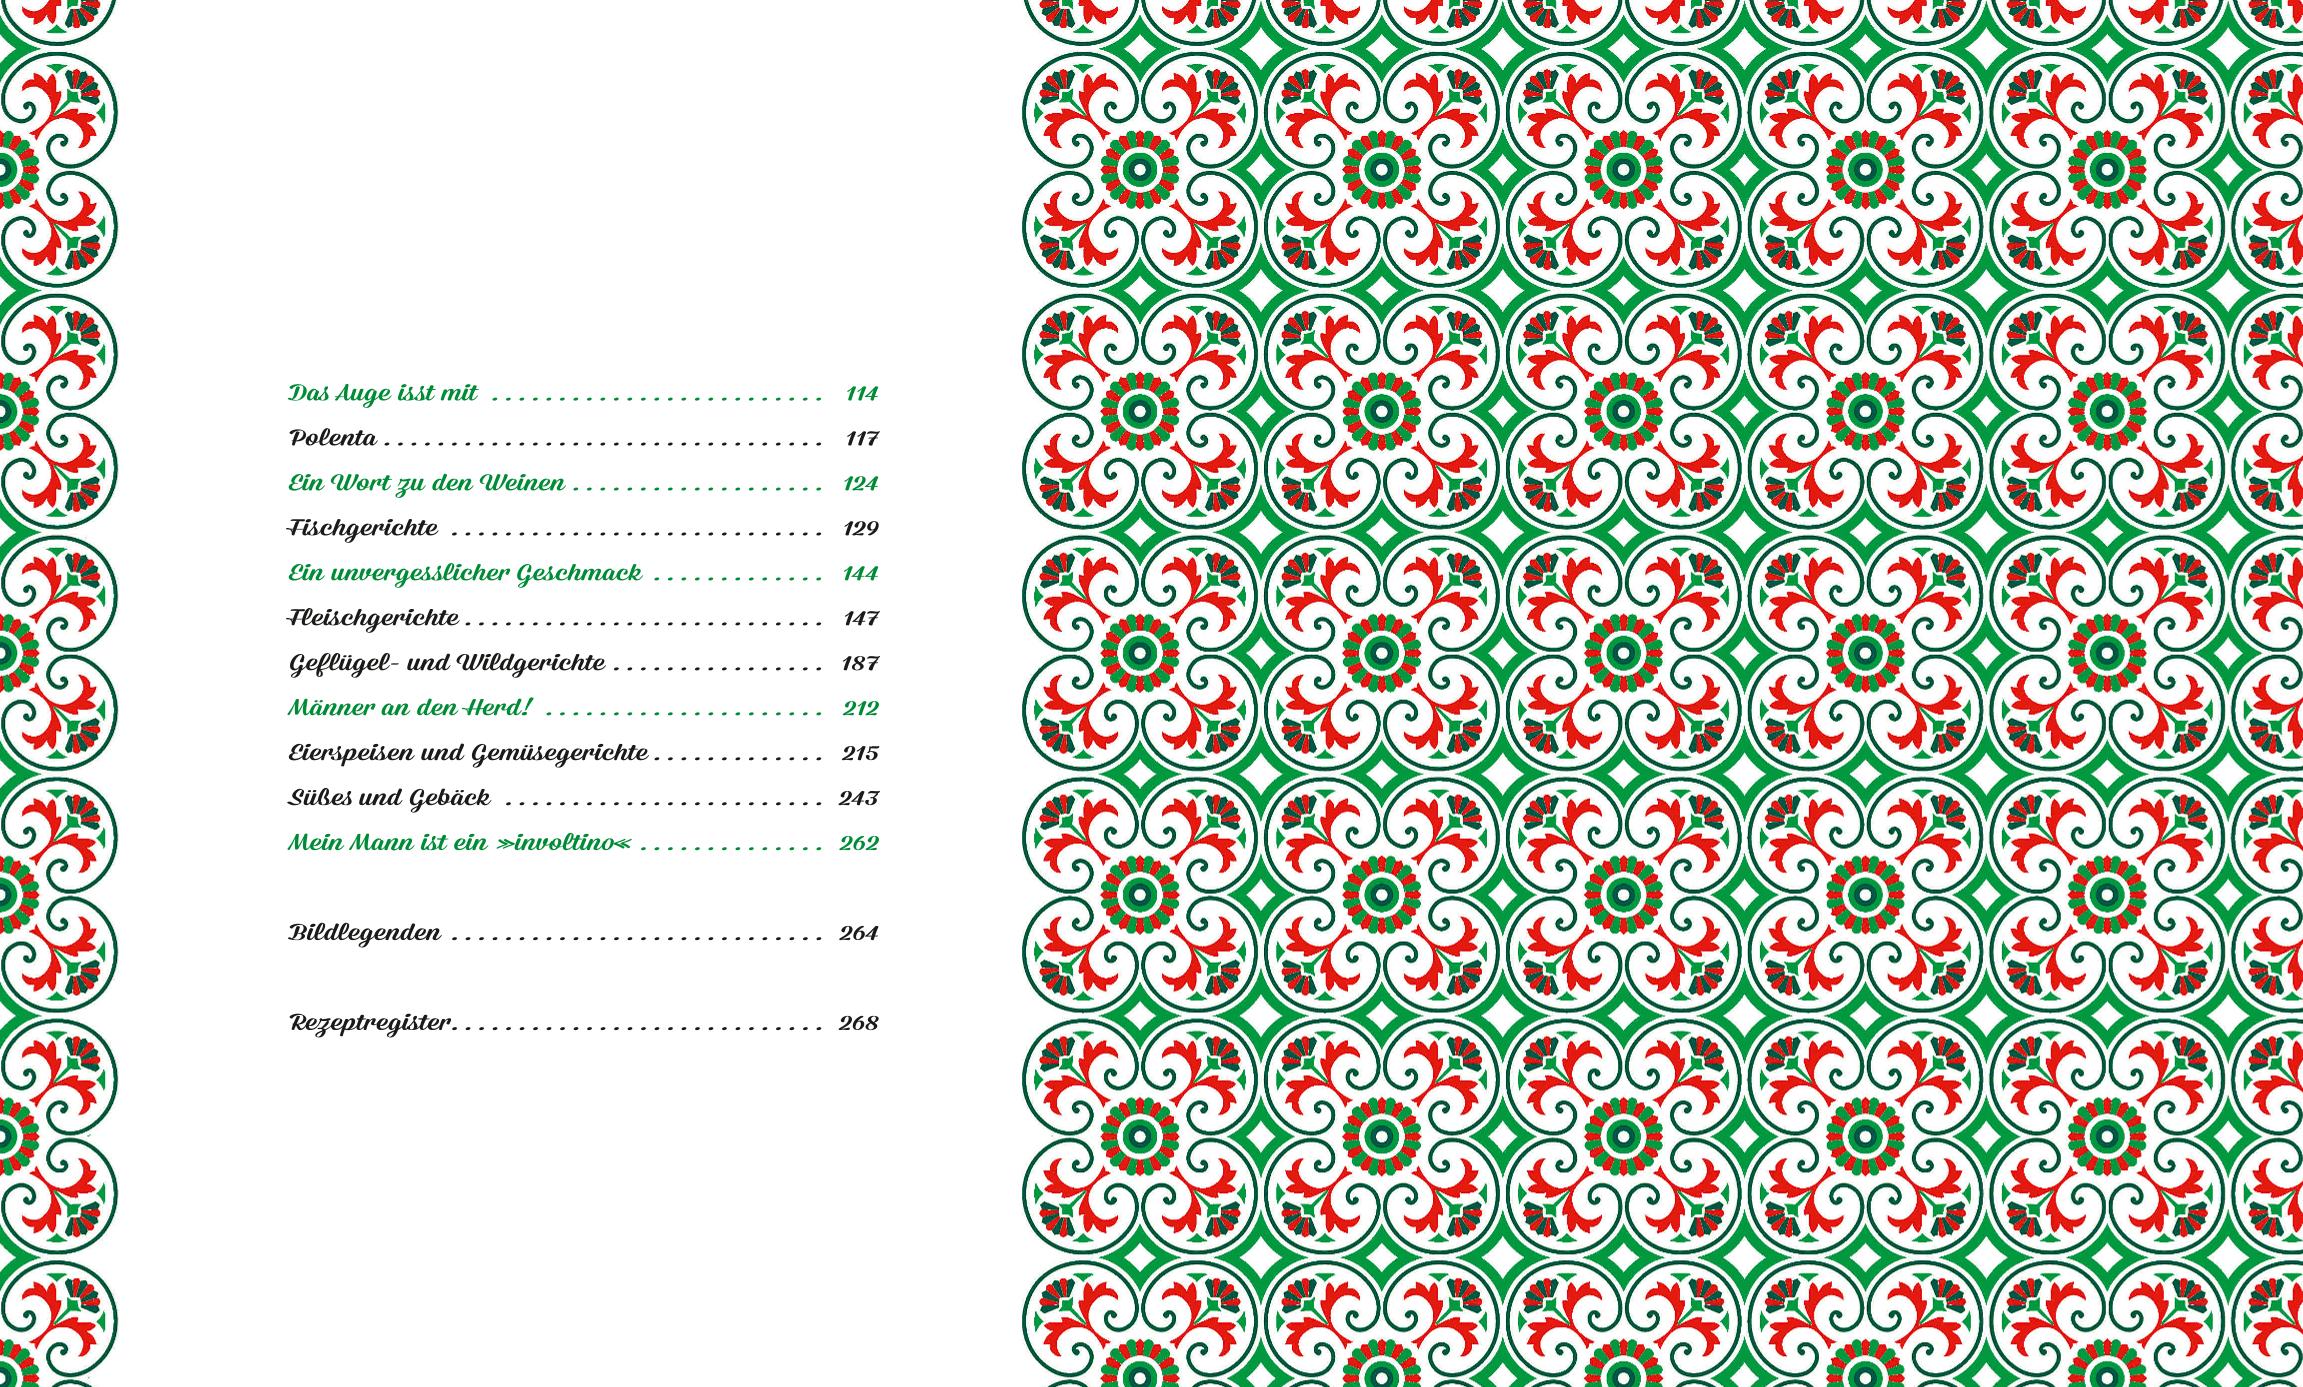The height and width of the screenshot is (1387, 2303).
Task: Click page number 243
Action: 859,798
